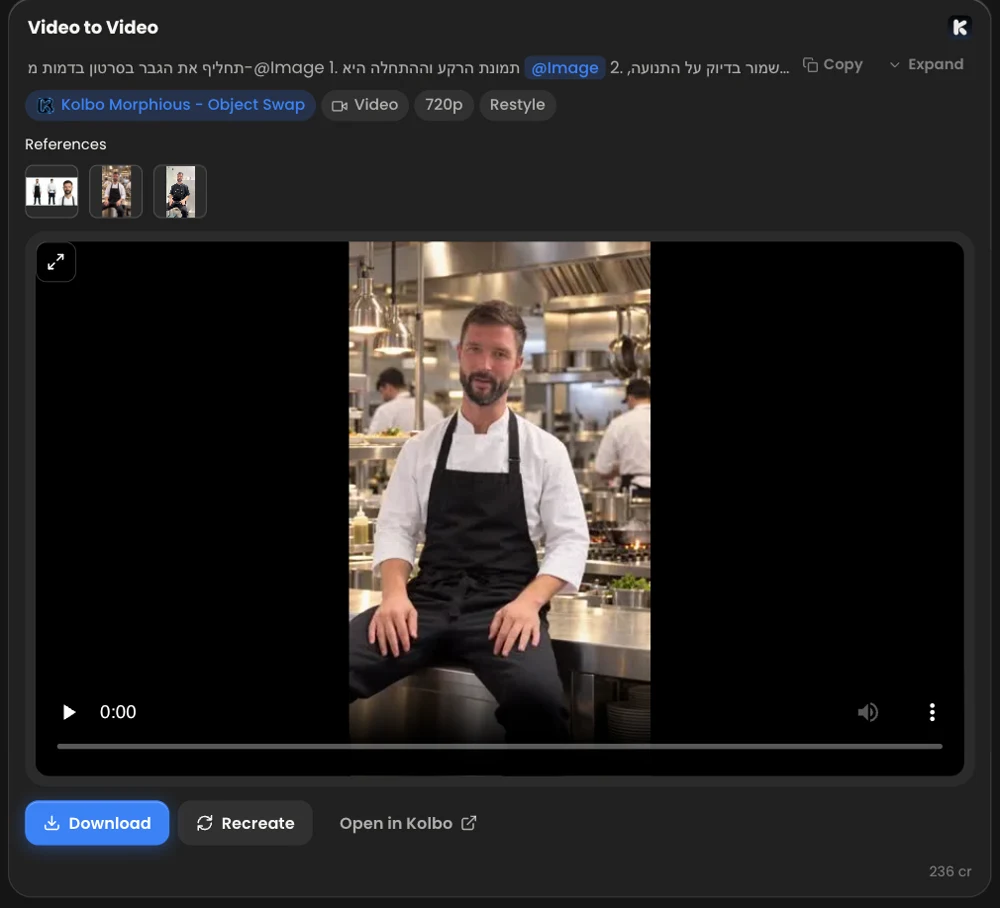Click the blue @Image mention tag

pos(564,68)
